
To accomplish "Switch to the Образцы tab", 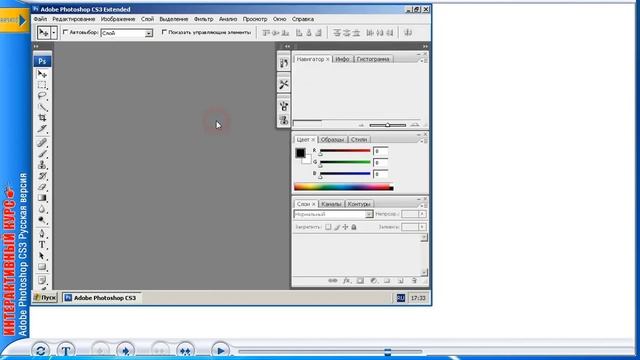I will click(332, 140).
